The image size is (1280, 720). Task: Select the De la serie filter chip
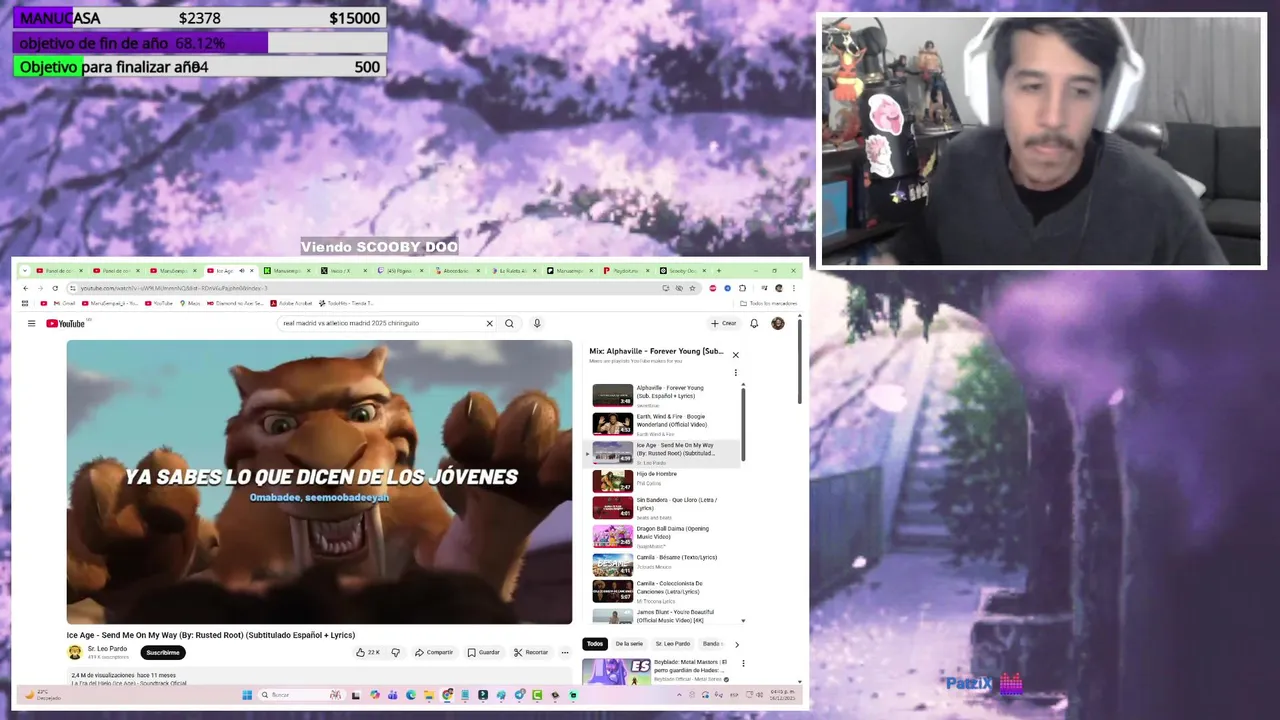click(629, 644)
